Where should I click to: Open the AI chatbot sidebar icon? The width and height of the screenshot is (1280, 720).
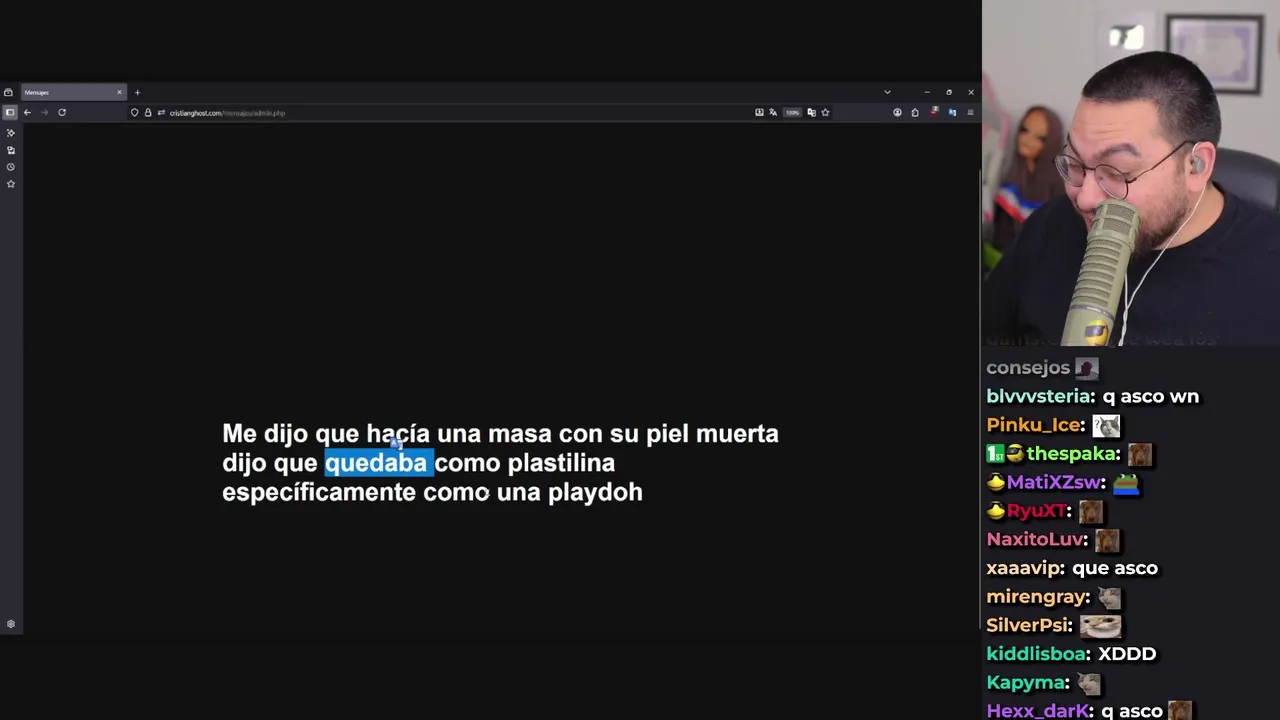[x=11, y=132]
